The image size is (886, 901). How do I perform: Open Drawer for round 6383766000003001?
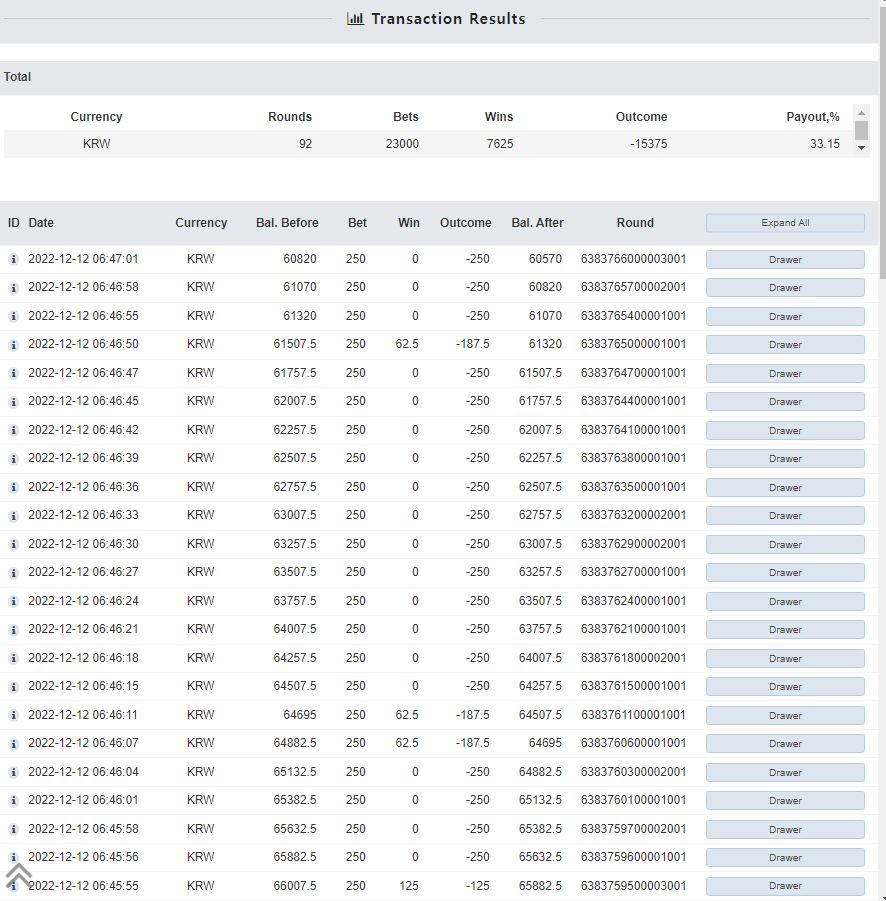click(x=785, y=260)
